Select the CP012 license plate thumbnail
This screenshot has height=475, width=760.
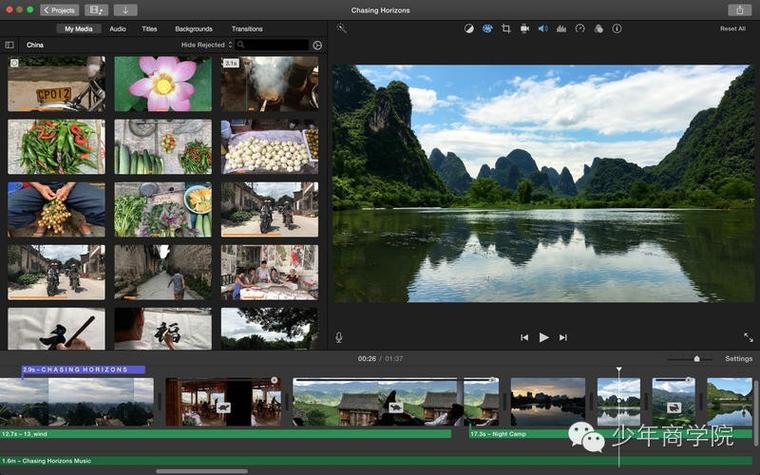pos(56,84)
